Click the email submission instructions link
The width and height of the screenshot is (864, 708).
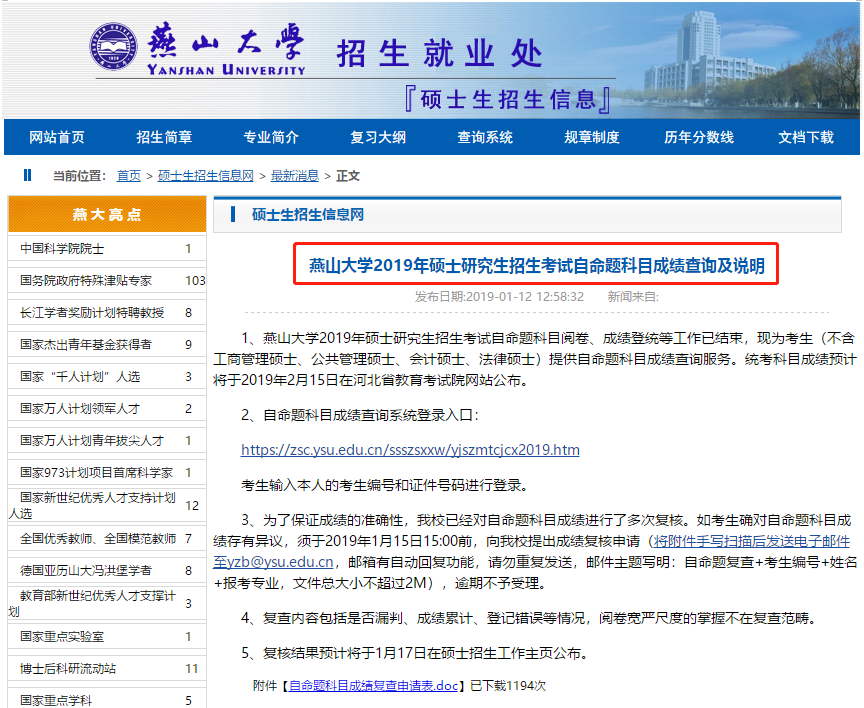(748, 542)
